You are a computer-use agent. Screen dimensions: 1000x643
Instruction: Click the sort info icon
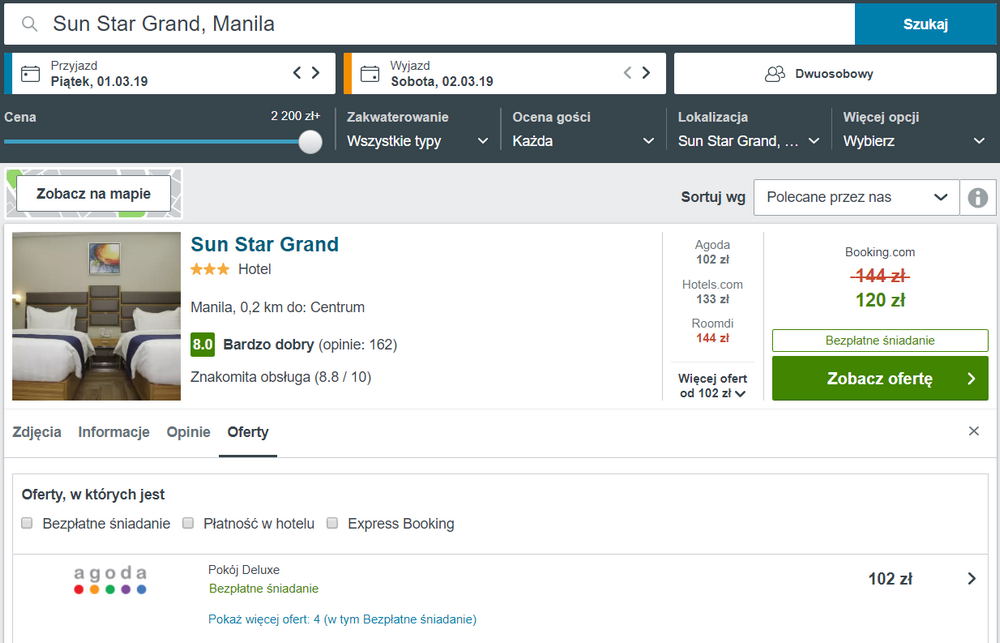[978, 198]
